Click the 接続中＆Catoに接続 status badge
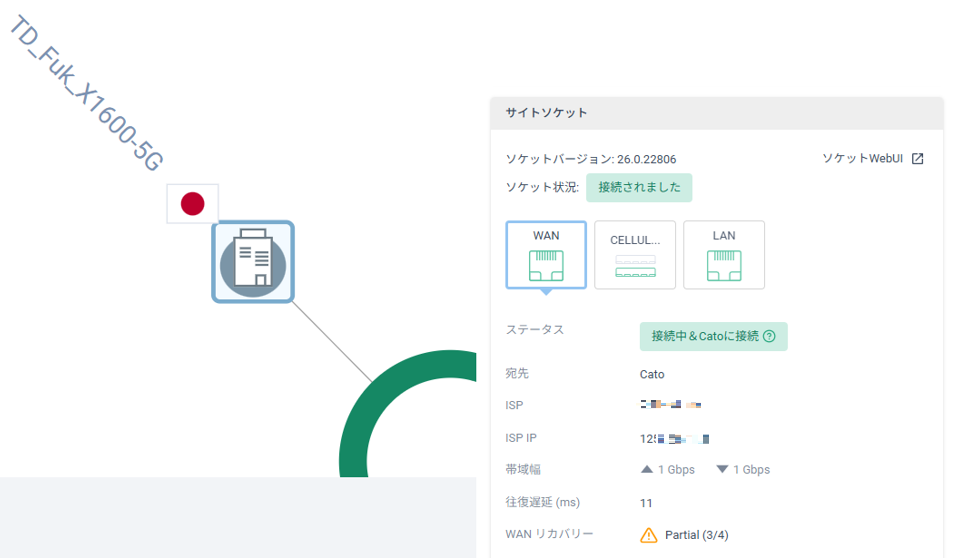The width and height of the screenshot is (971, 558). (713, 336)
